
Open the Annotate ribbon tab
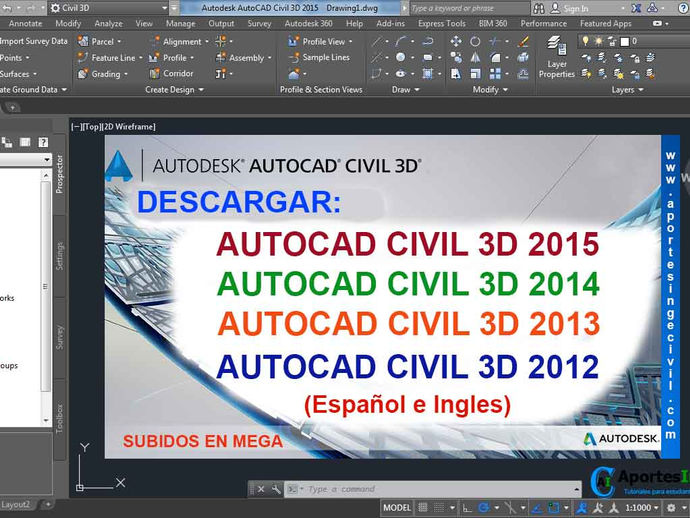pyautogui.click(x=26, y=23)
